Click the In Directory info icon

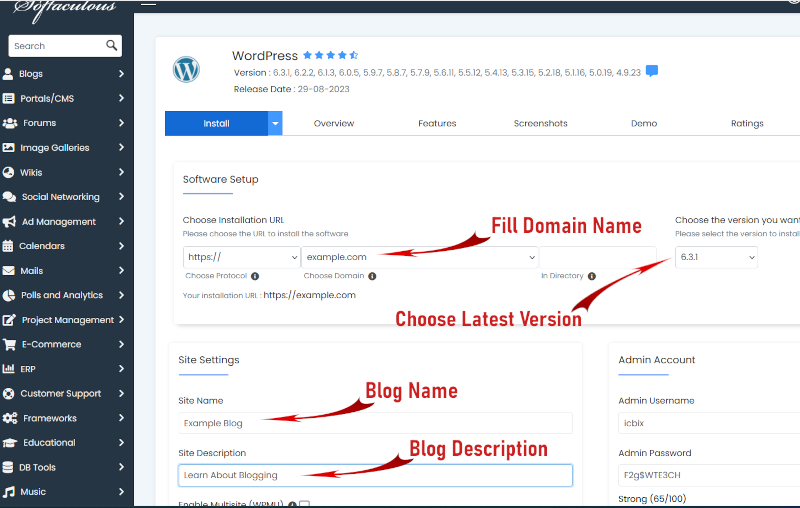tap(592, 276)
